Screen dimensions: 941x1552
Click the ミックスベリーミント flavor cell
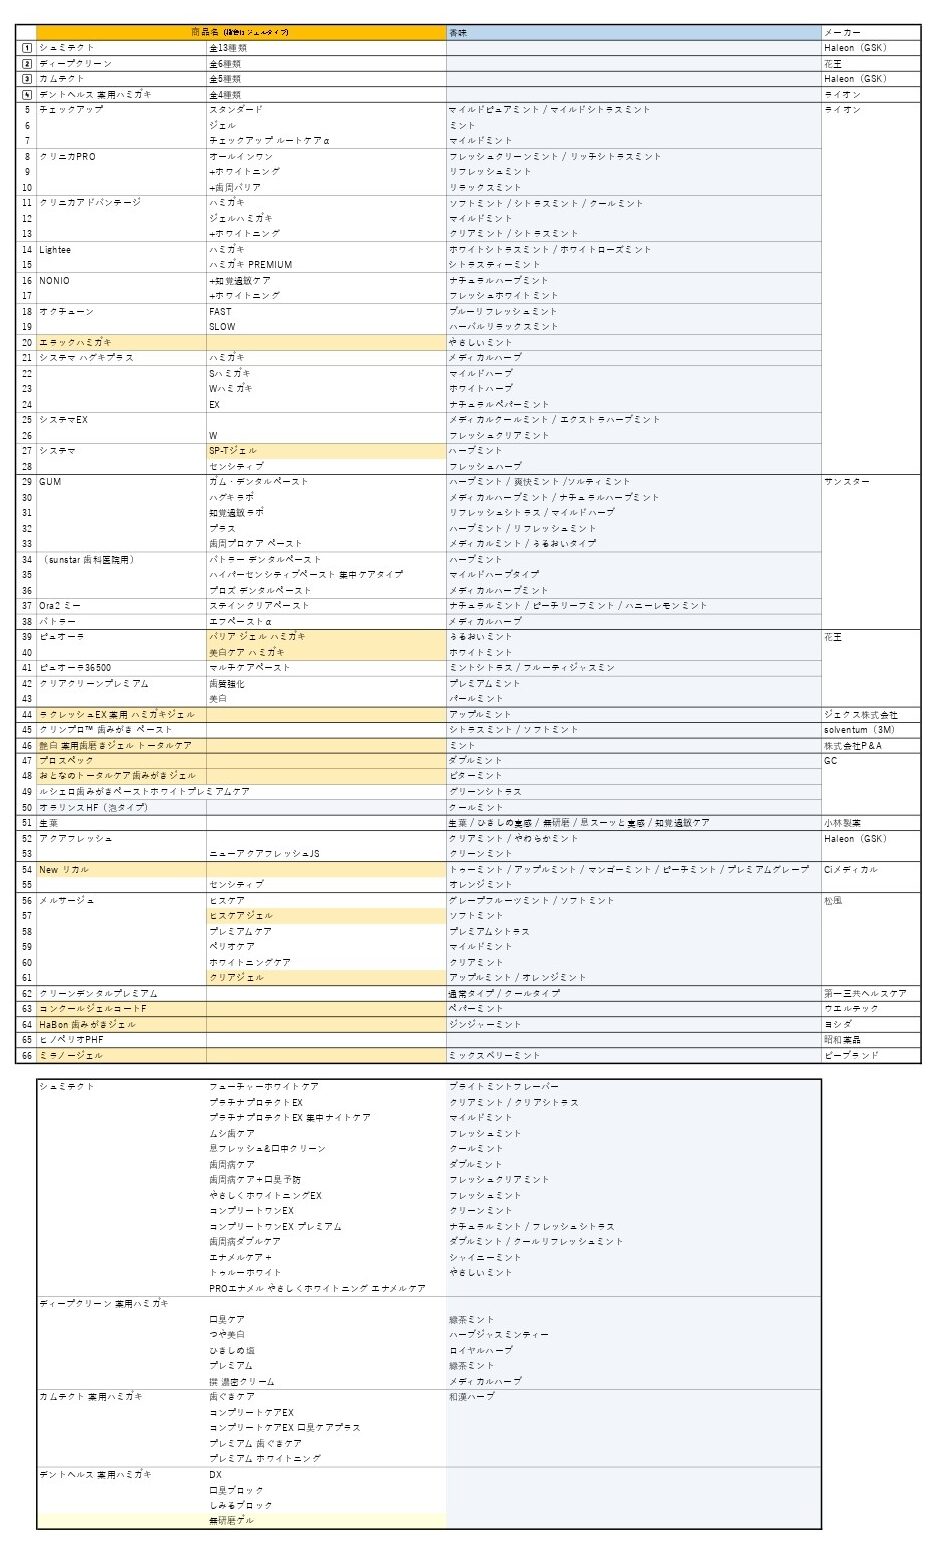pos(634,1056)
